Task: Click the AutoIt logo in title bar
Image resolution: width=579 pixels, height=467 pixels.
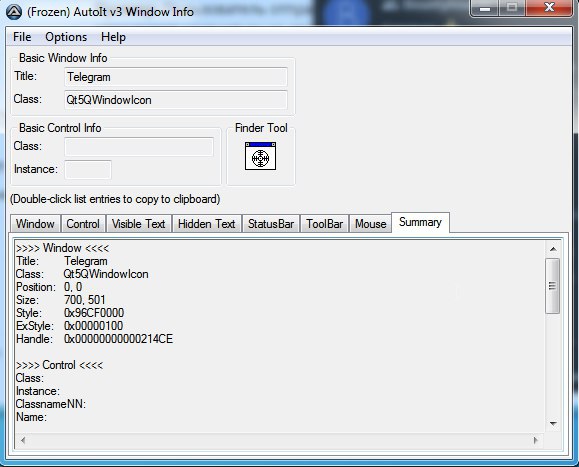Action: (x=14, y=12)
